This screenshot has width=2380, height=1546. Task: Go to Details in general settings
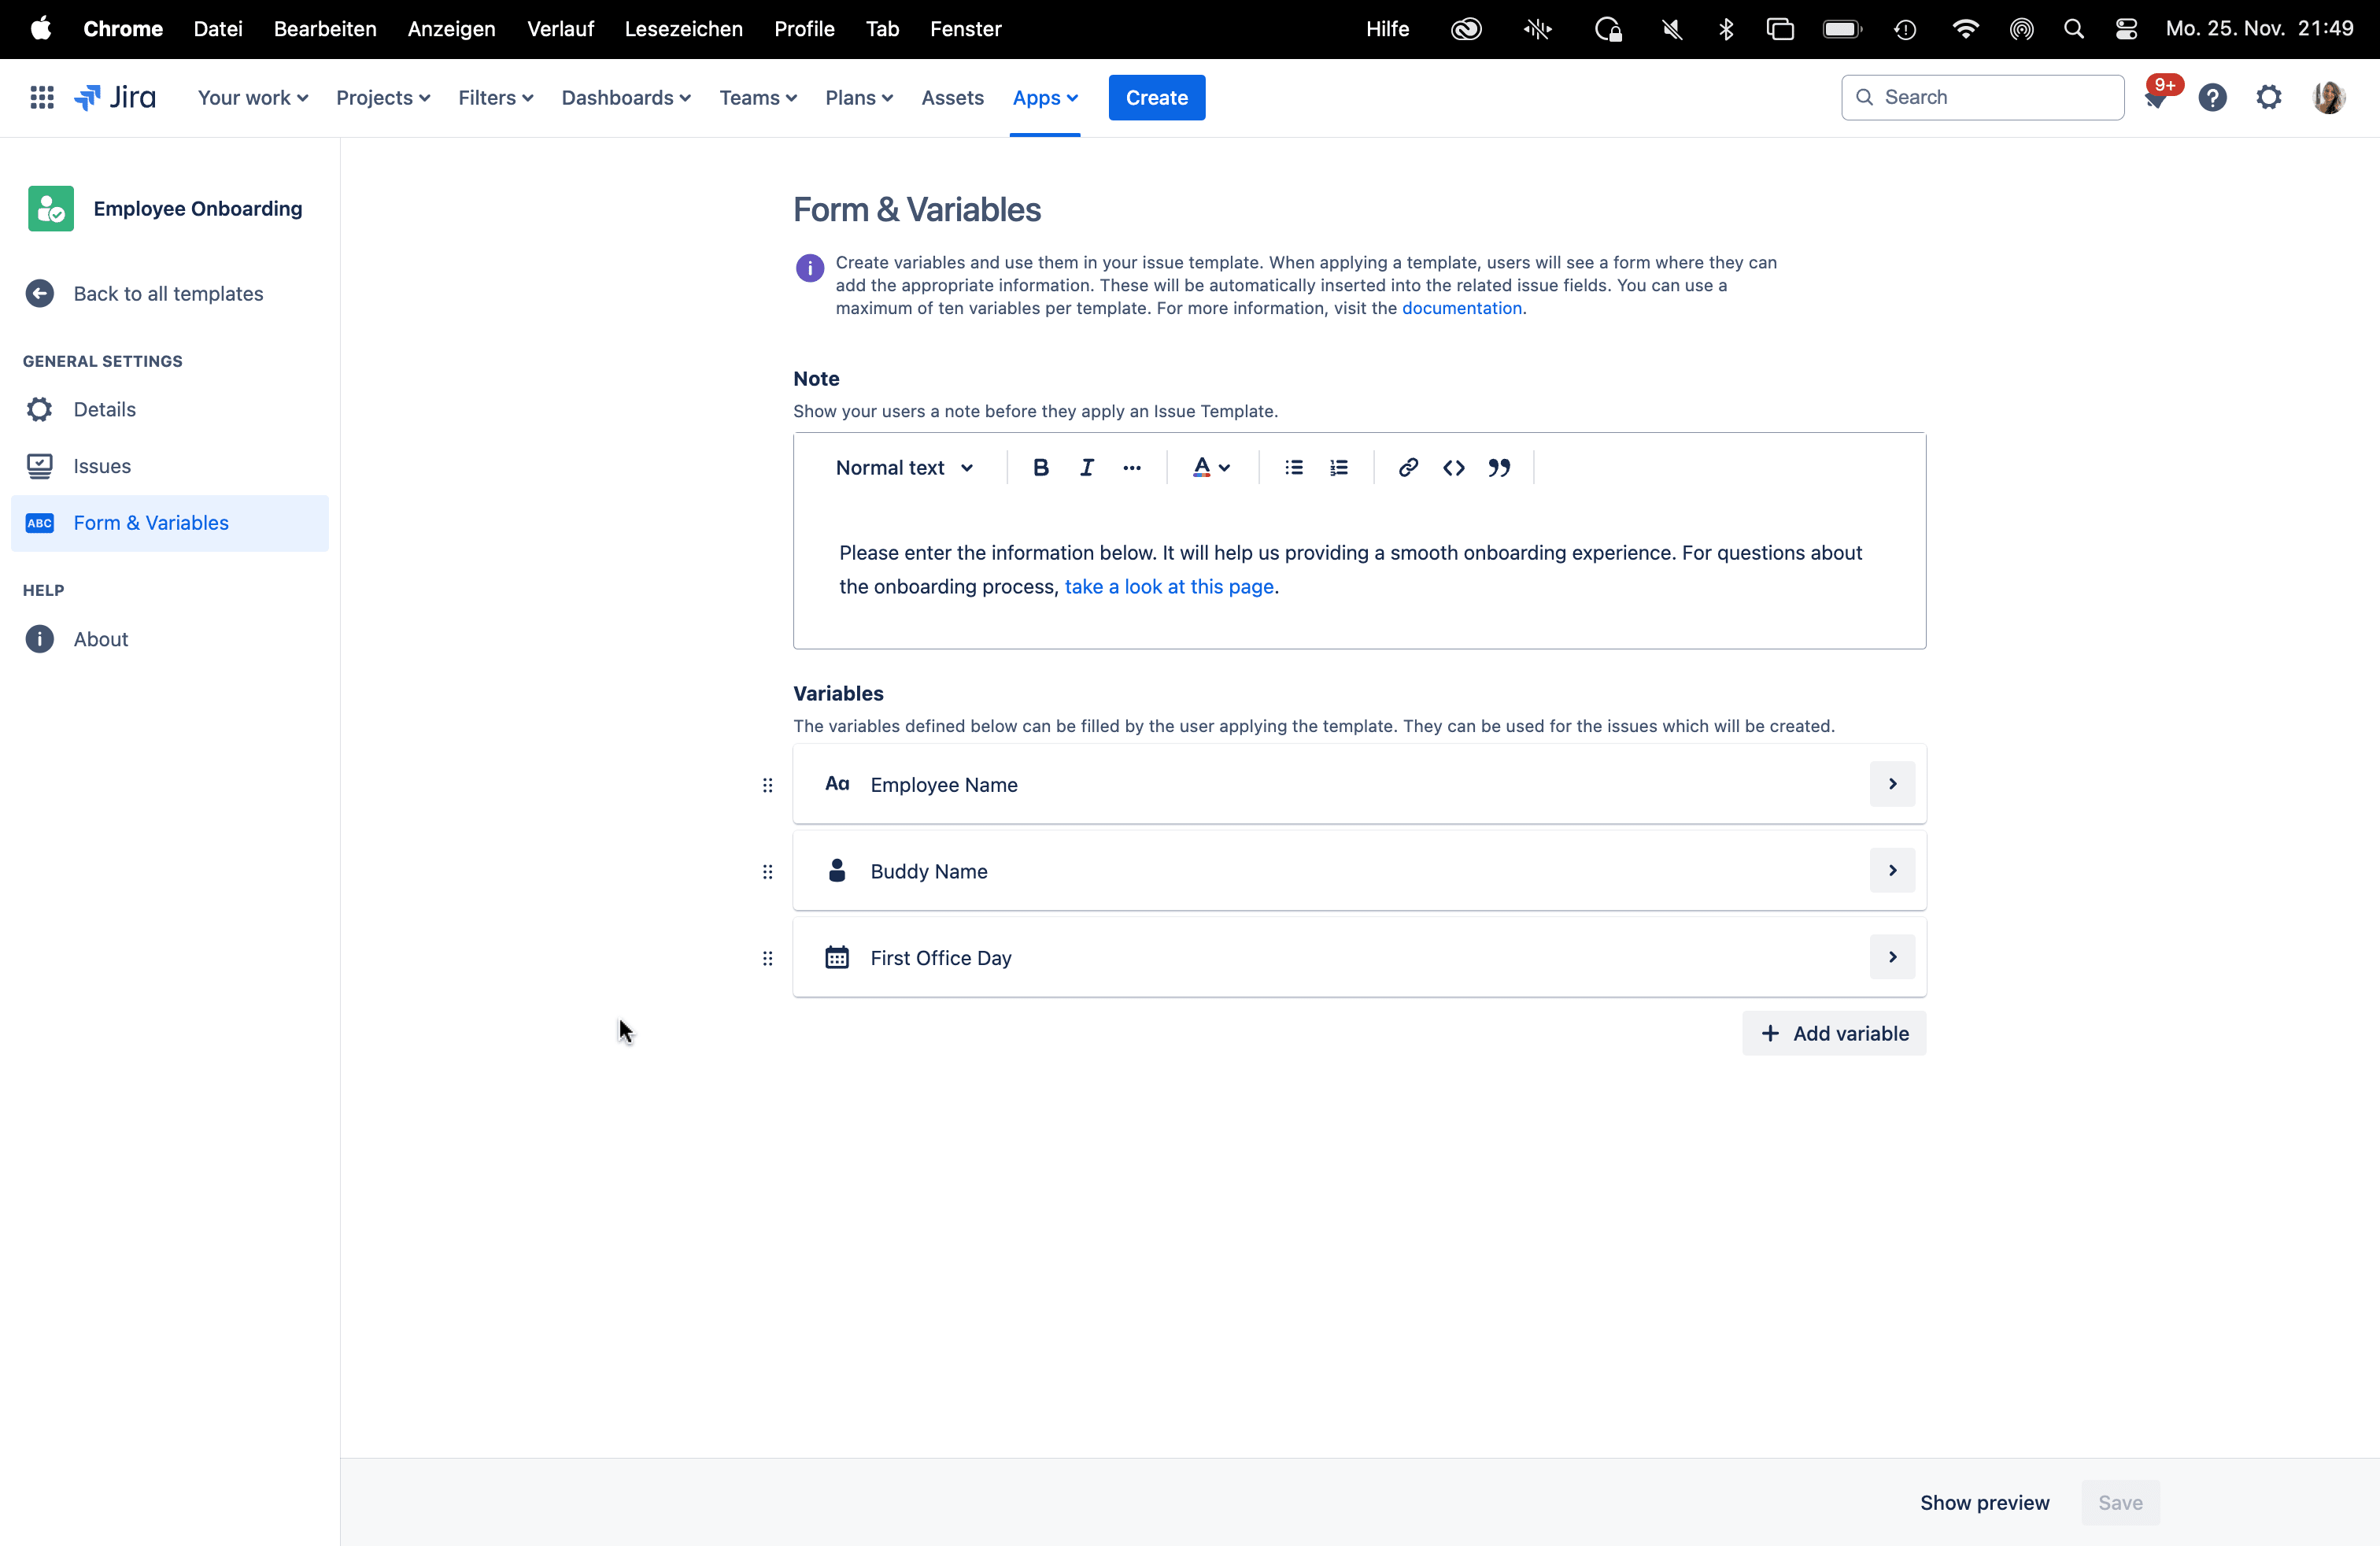[x=104, y=409]
